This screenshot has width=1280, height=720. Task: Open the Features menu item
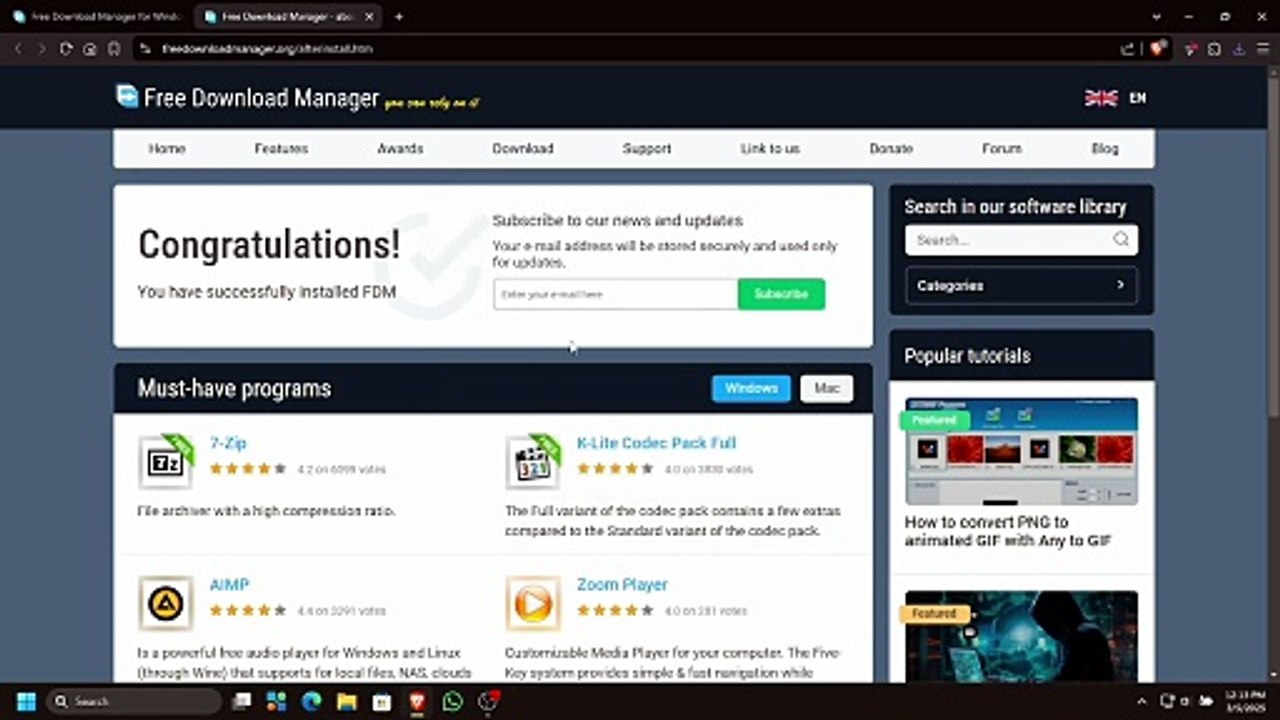click(x=281, y=148)
